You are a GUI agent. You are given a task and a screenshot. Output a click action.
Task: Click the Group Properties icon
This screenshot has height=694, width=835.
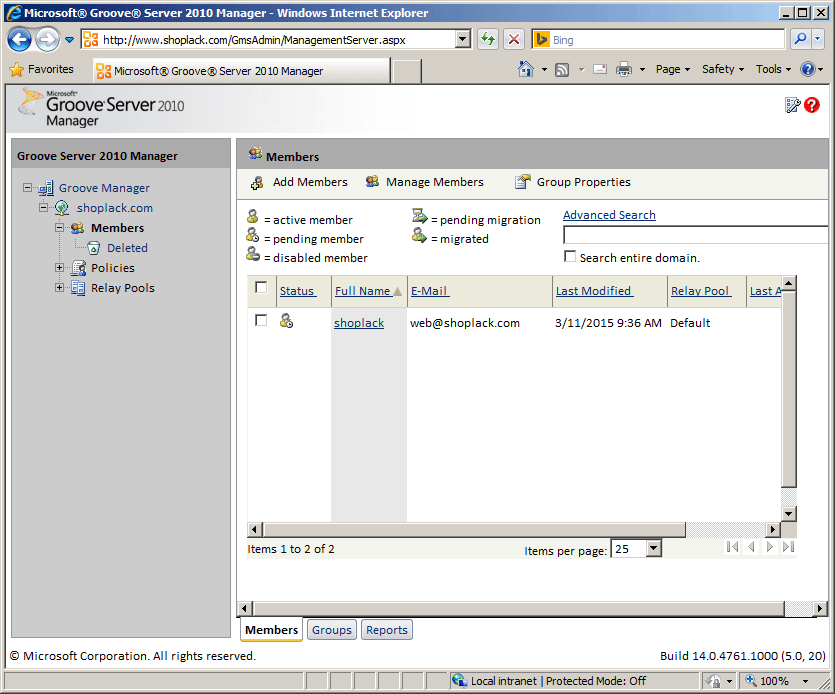[x=522, y=182]
